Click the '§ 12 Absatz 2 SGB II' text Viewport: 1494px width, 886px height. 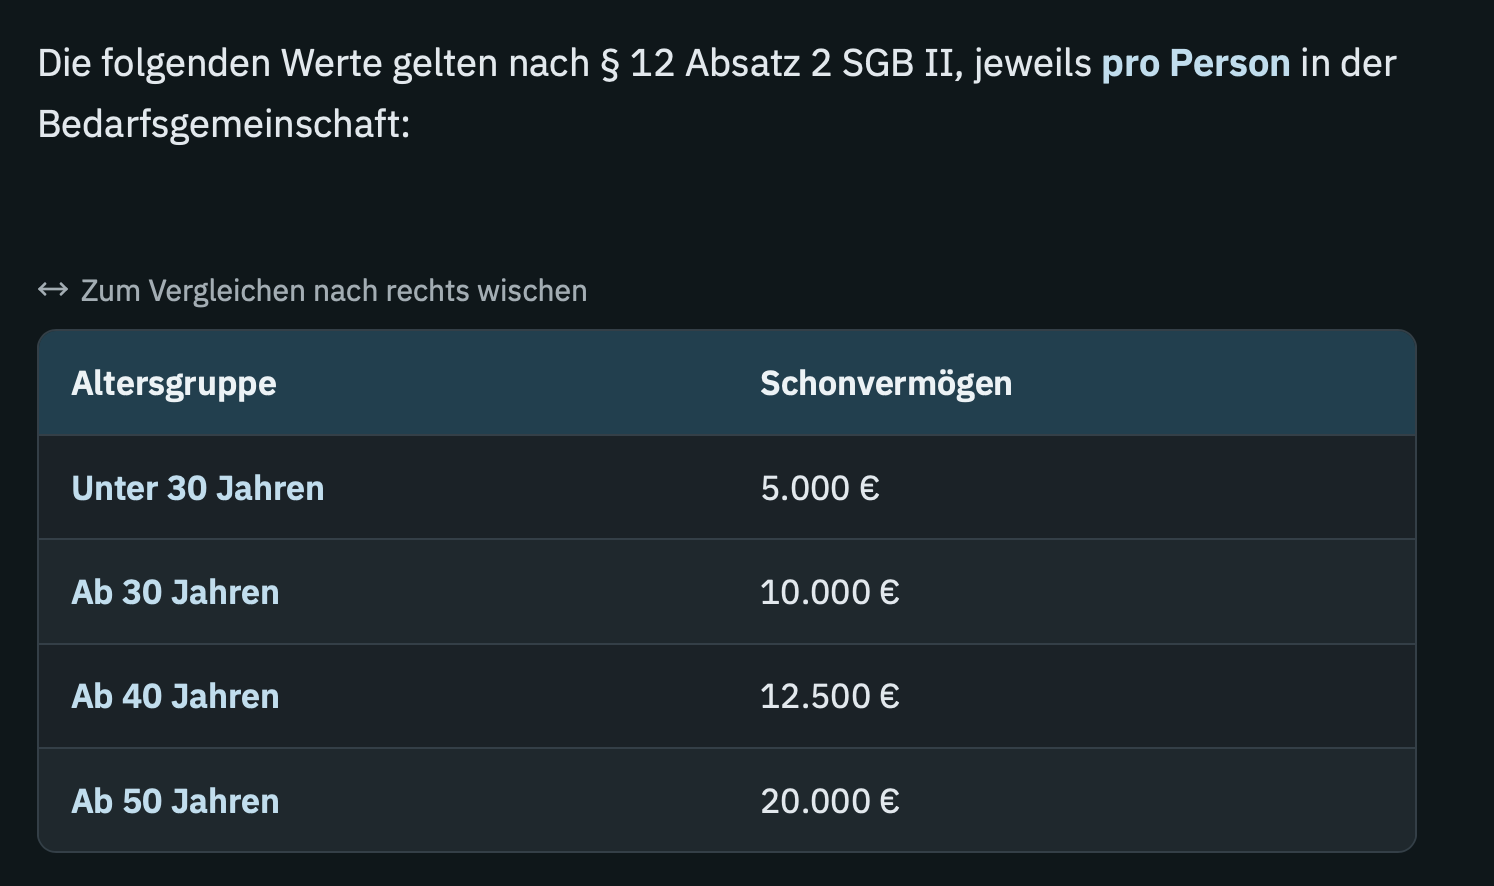(781, 63)
